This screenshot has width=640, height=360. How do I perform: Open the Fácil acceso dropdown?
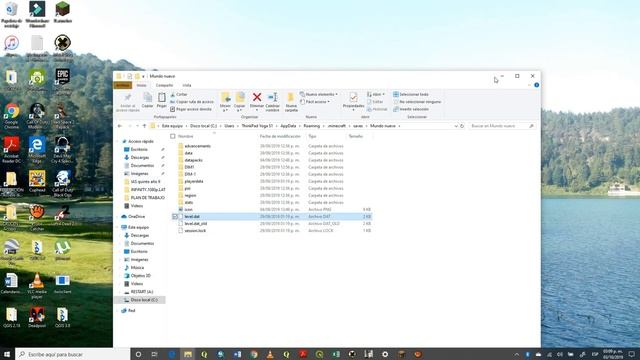pyautogui.click(x=315, y=102)
